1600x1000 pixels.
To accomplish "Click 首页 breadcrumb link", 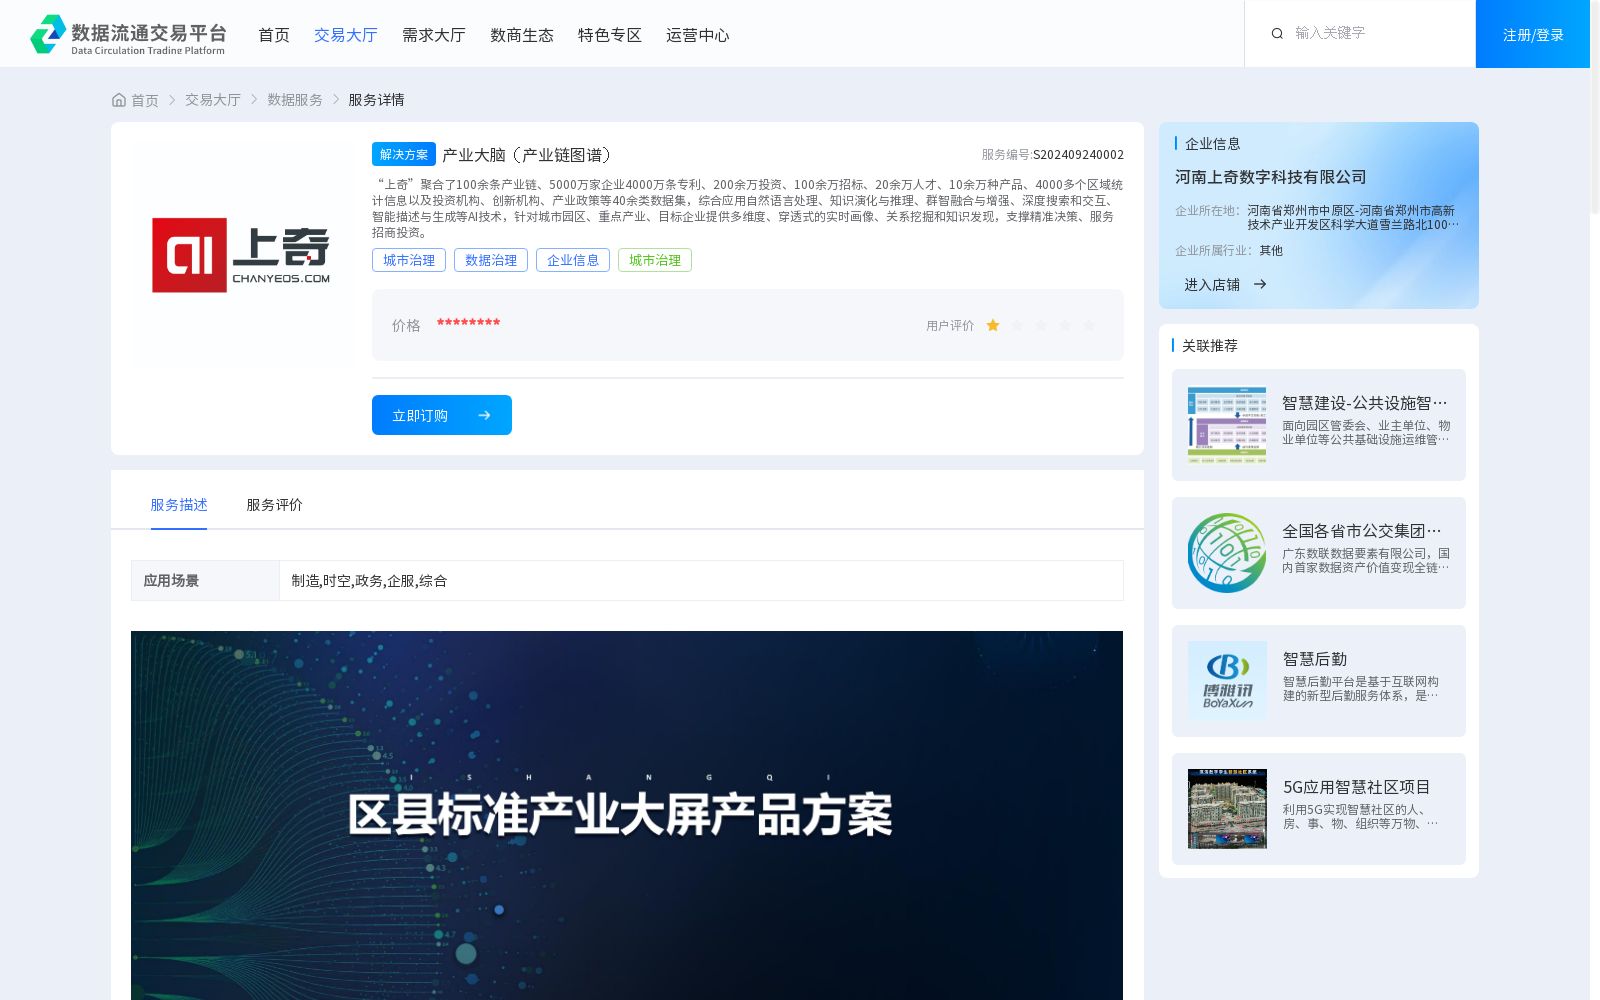I will point(145,100).
